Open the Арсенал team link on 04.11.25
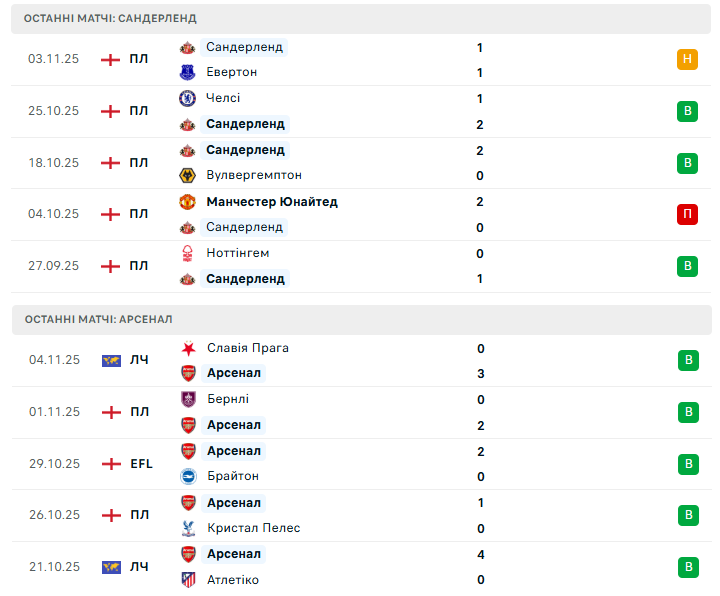 tap(234, 373)
